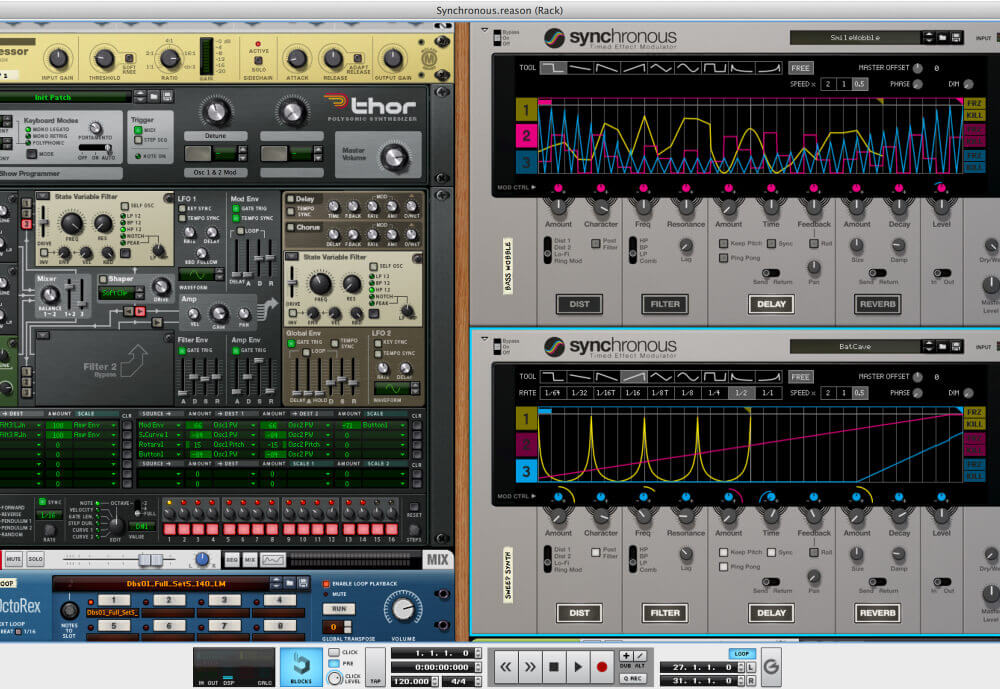Select the rising curve tool in BatCave Synchronous
This screenshot has width=1000, height=689.
point(768,376)
